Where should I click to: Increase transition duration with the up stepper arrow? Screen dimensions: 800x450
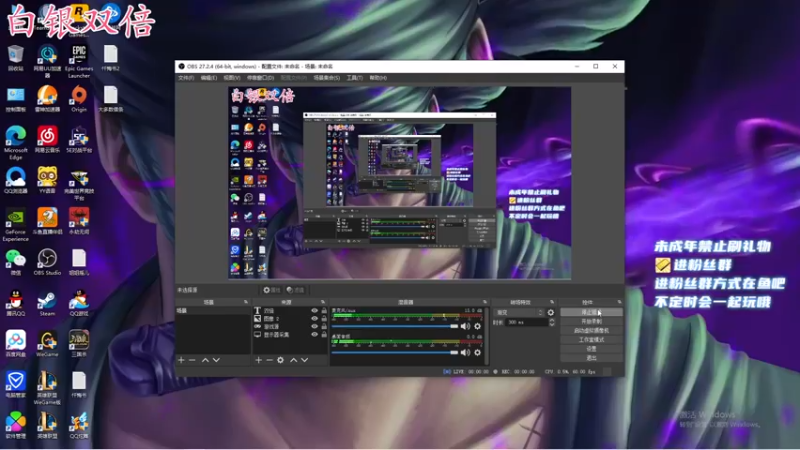coord(552,320)
